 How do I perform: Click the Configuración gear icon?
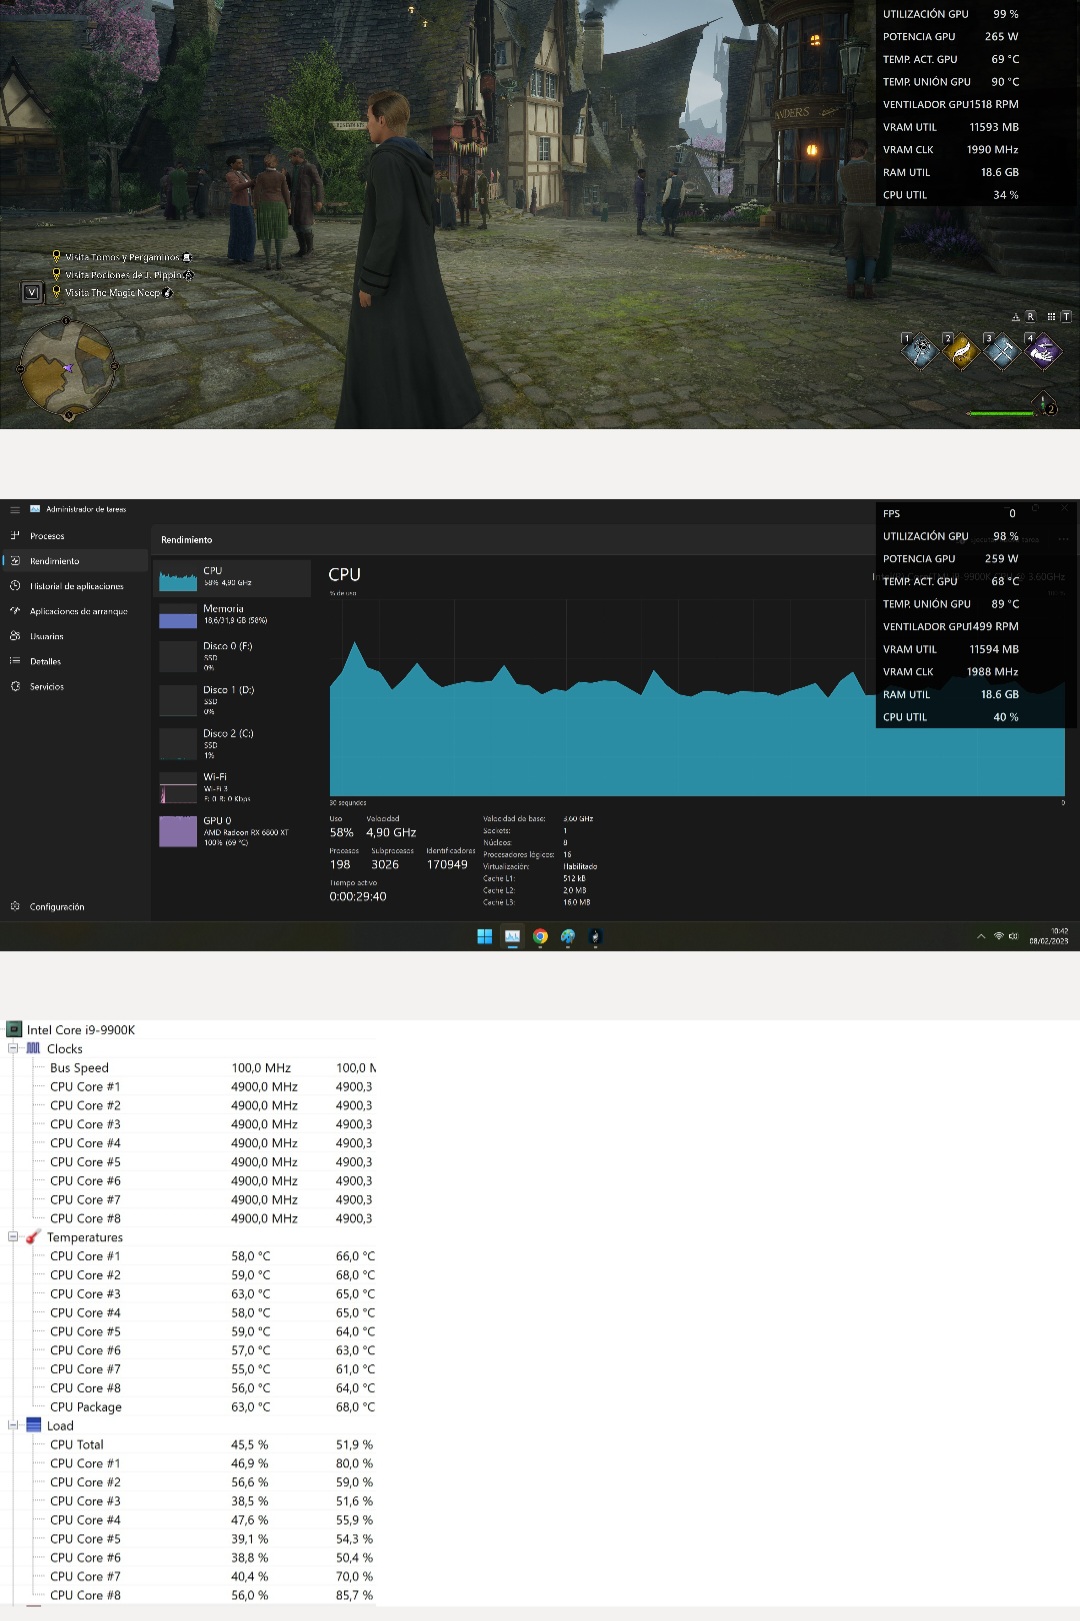coord(15,907)
